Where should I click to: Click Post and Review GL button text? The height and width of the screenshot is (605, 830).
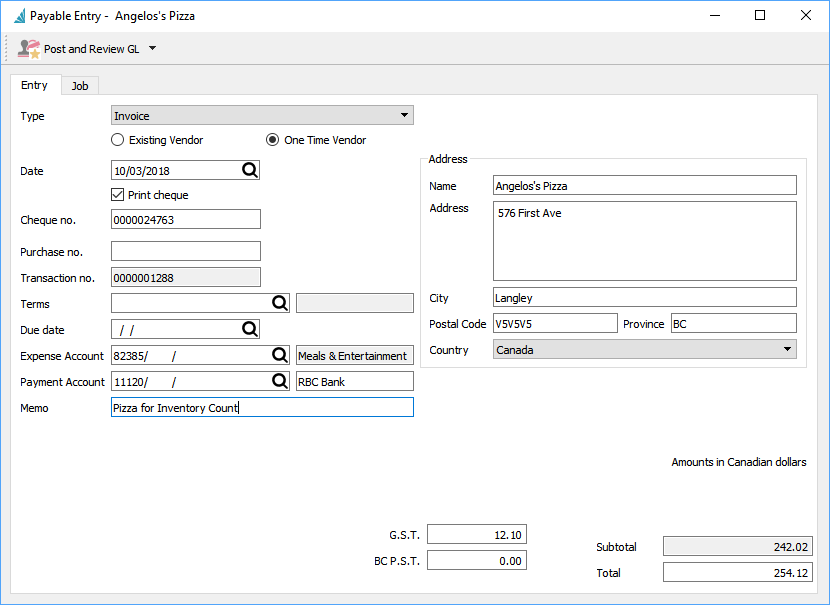coord(91,48)
